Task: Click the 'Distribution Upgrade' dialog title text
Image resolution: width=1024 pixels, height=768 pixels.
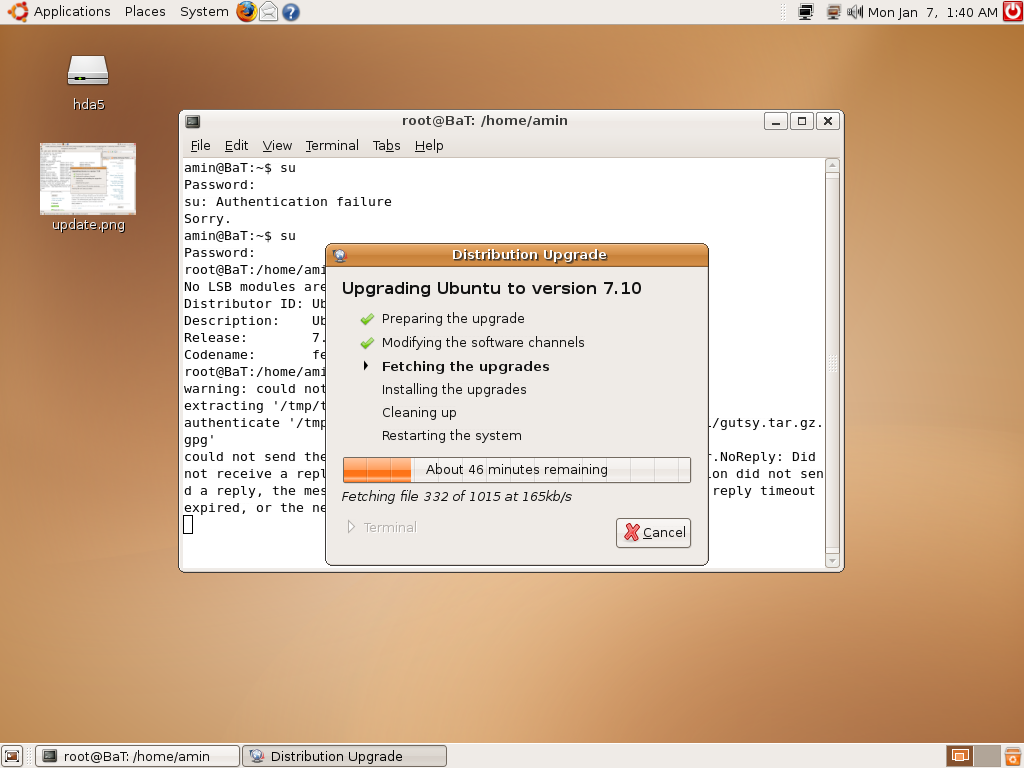Action: [530, 255]
